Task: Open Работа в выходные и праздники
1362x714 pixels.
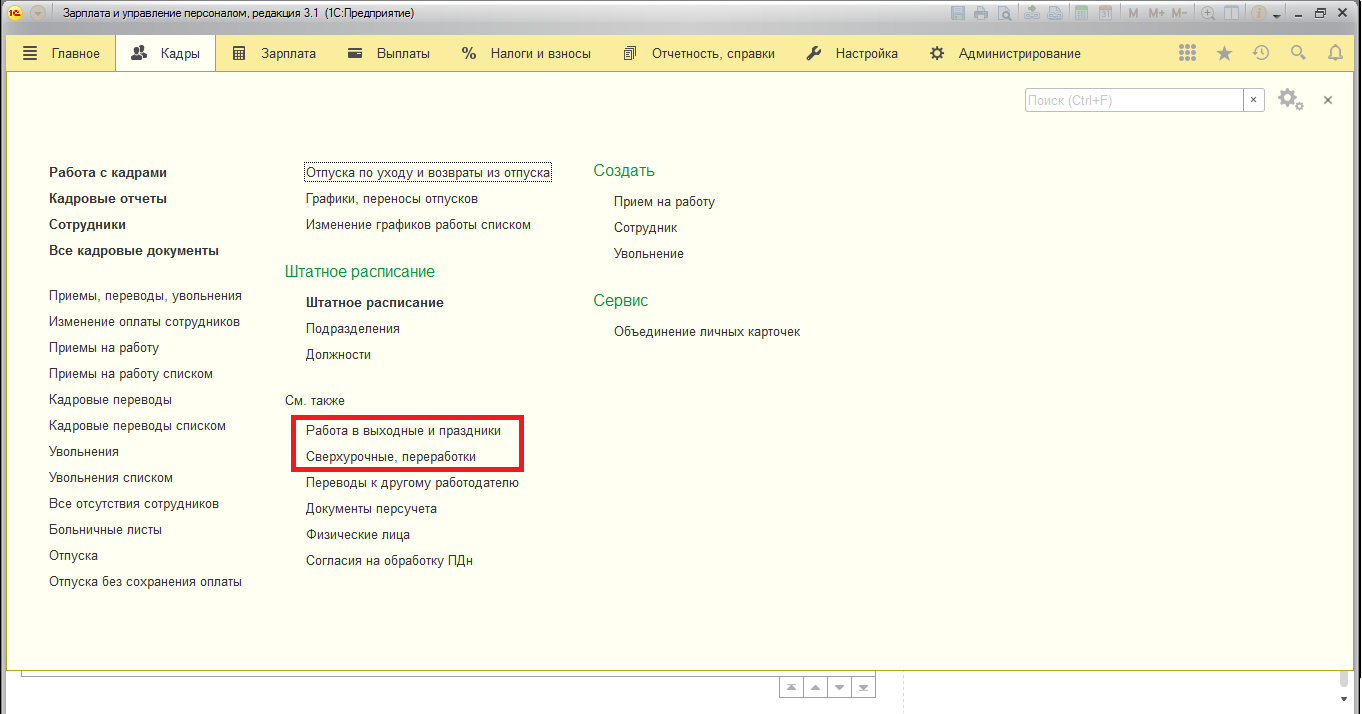Action: (x=403, y=430)
